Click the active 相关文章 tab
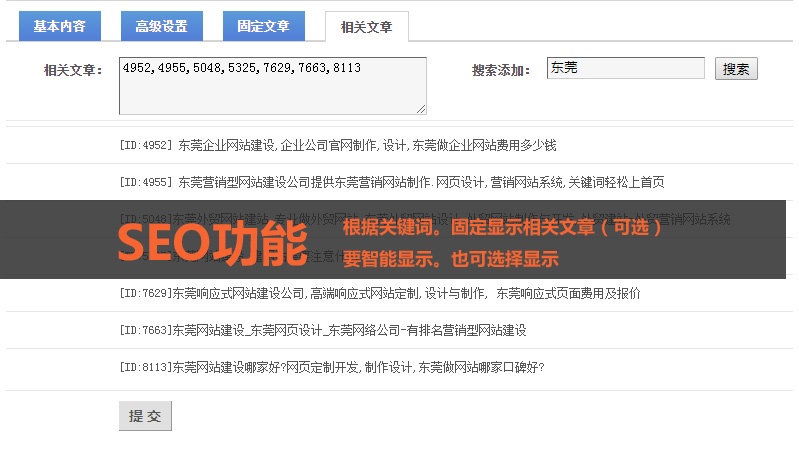This screenshot has width=799, height=469. (x=366, y=27)
